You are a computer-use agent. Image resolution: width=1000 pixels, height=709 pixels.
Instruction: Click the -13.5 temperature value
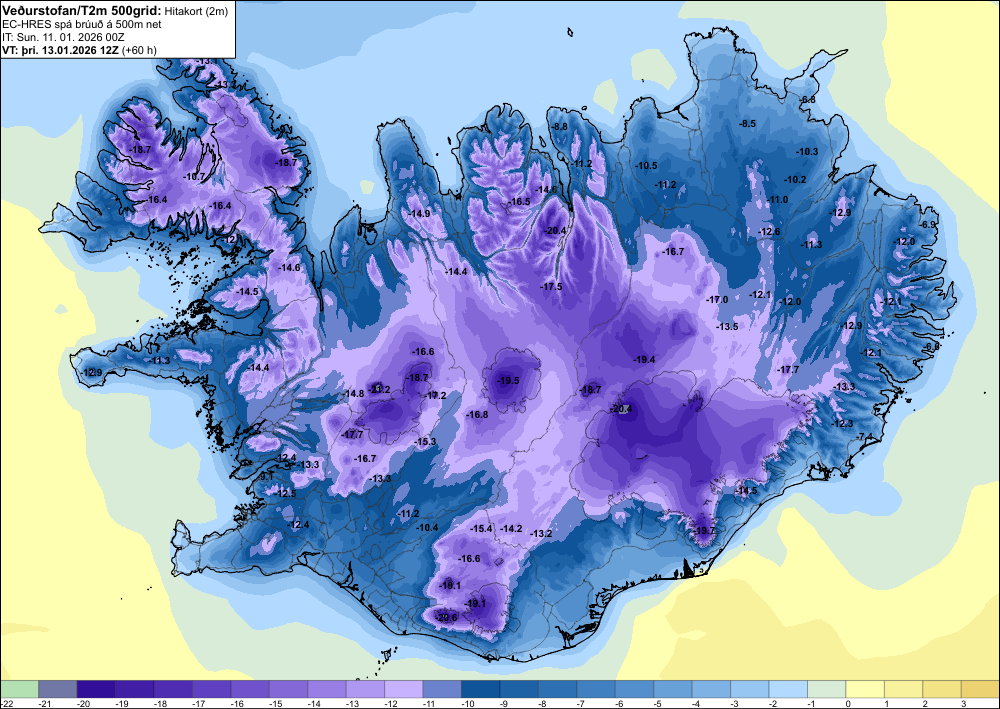click(x=727, y=326)
